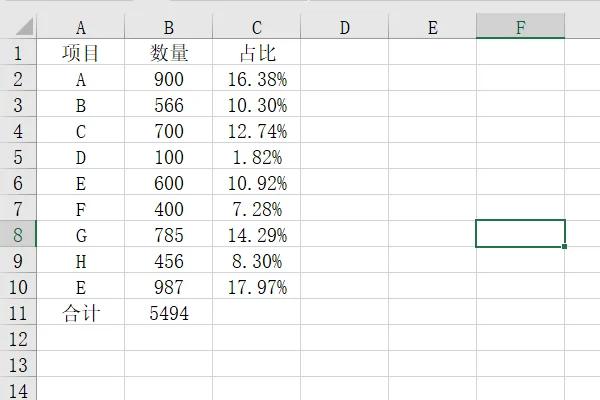
Task: Click percentage cell 10.92%
Action: (256, 182)
